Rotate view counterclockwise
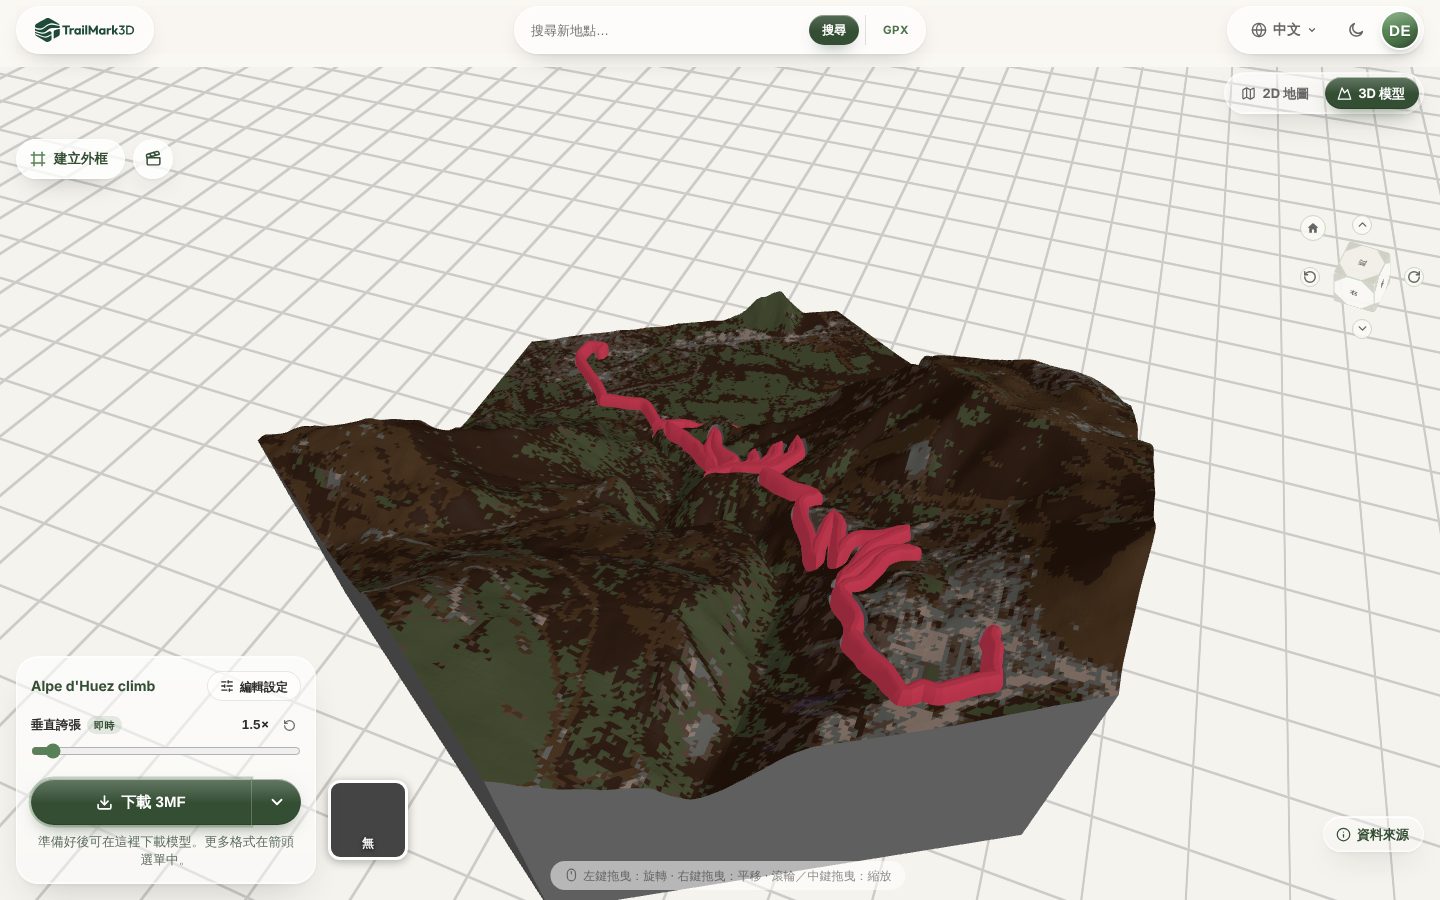Screen dimensions: 1440x900 click(x=1310, y=277)
